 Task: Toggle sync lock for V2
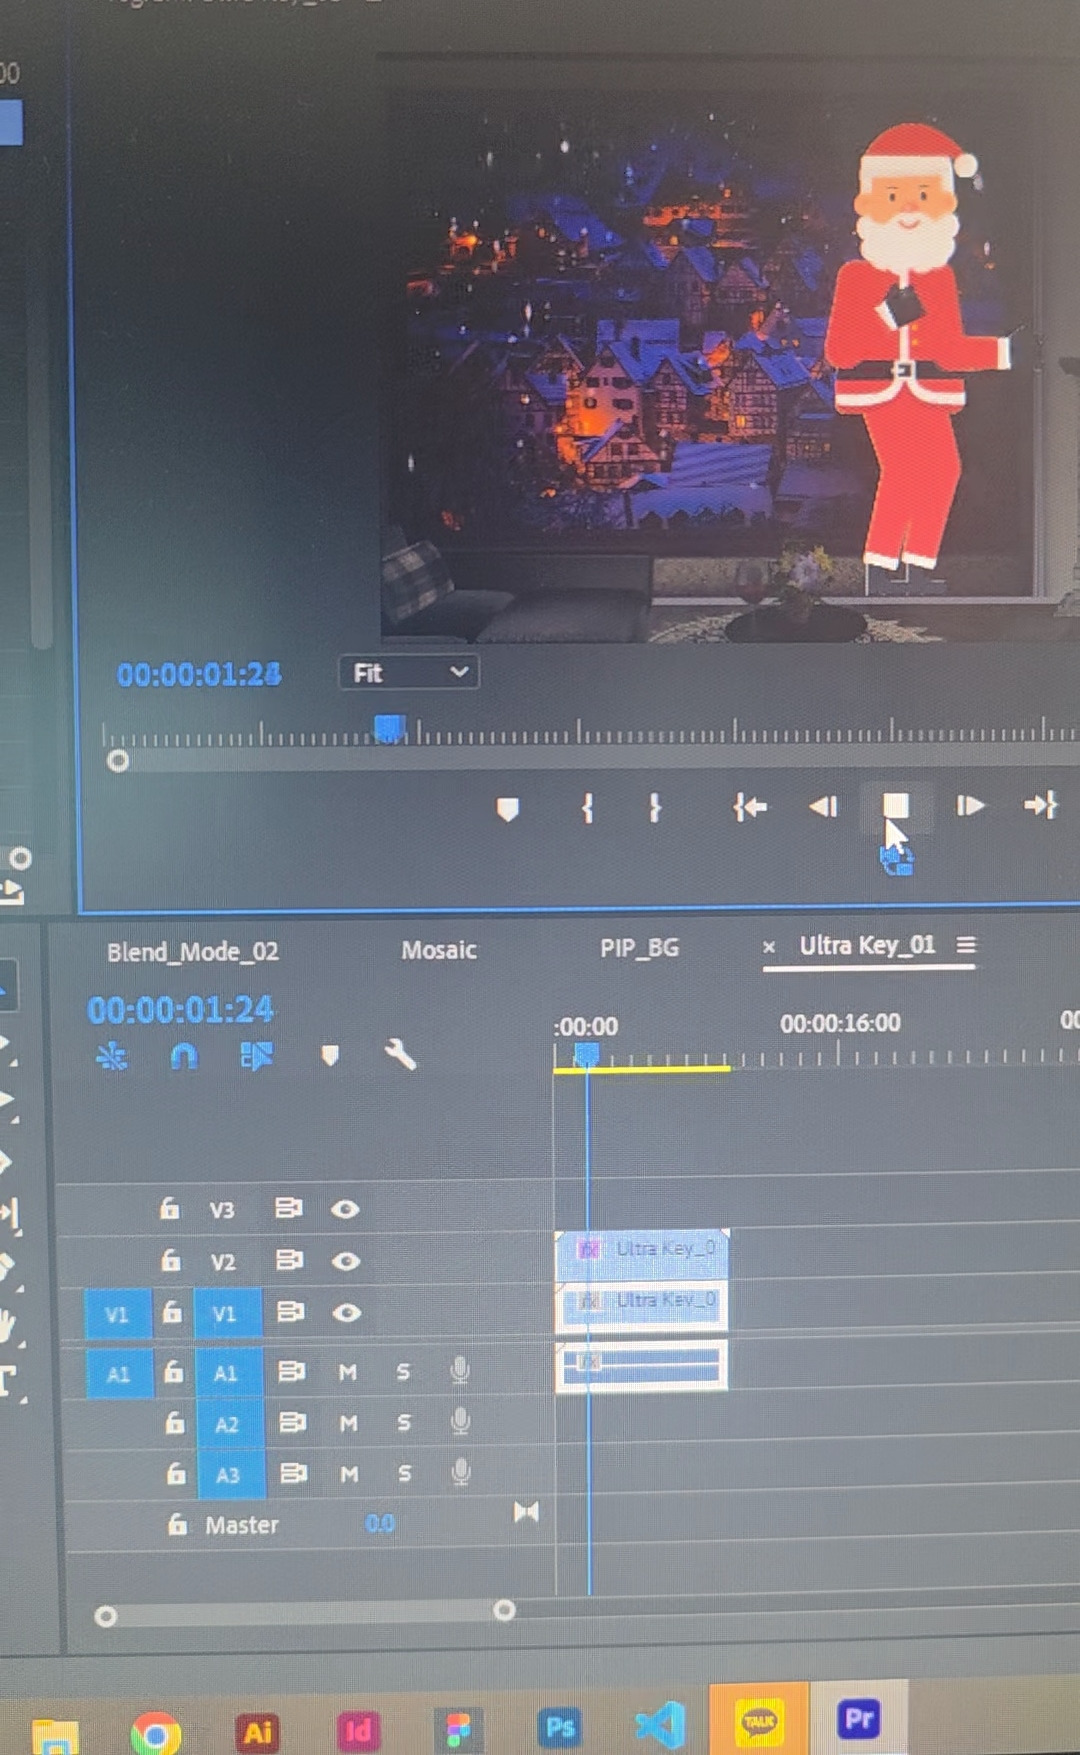[x=290, y=1260]
